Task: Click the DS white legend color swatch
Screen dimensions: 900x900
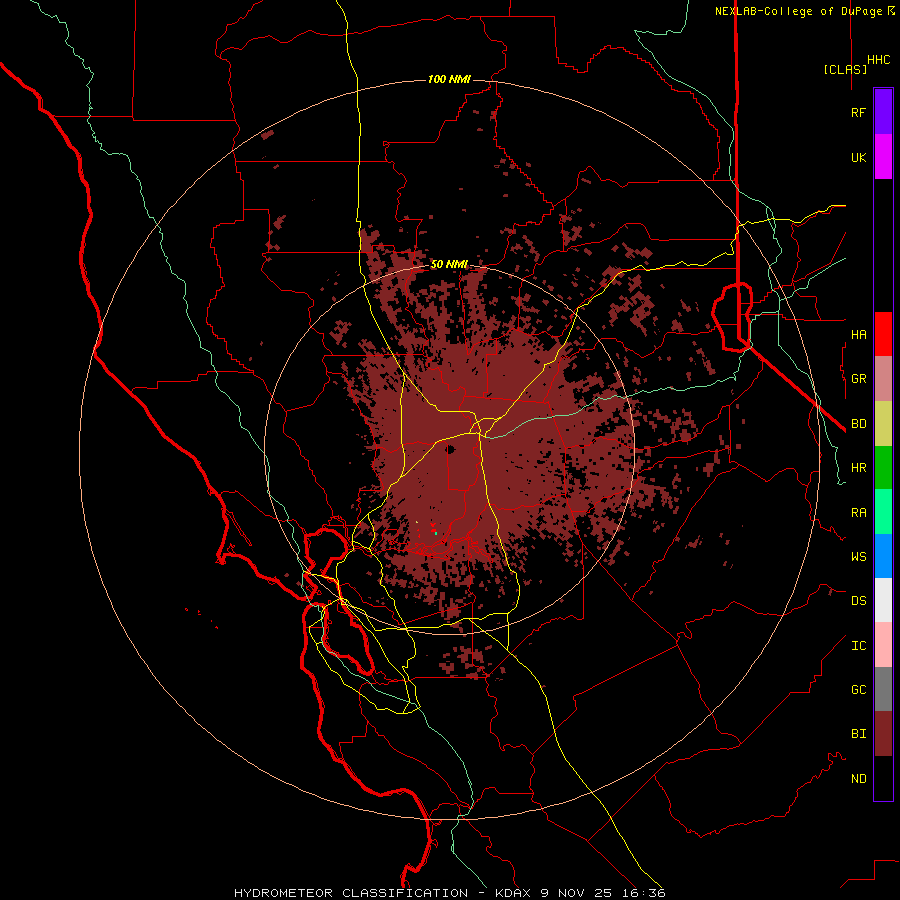Action: tap(883, 600)
